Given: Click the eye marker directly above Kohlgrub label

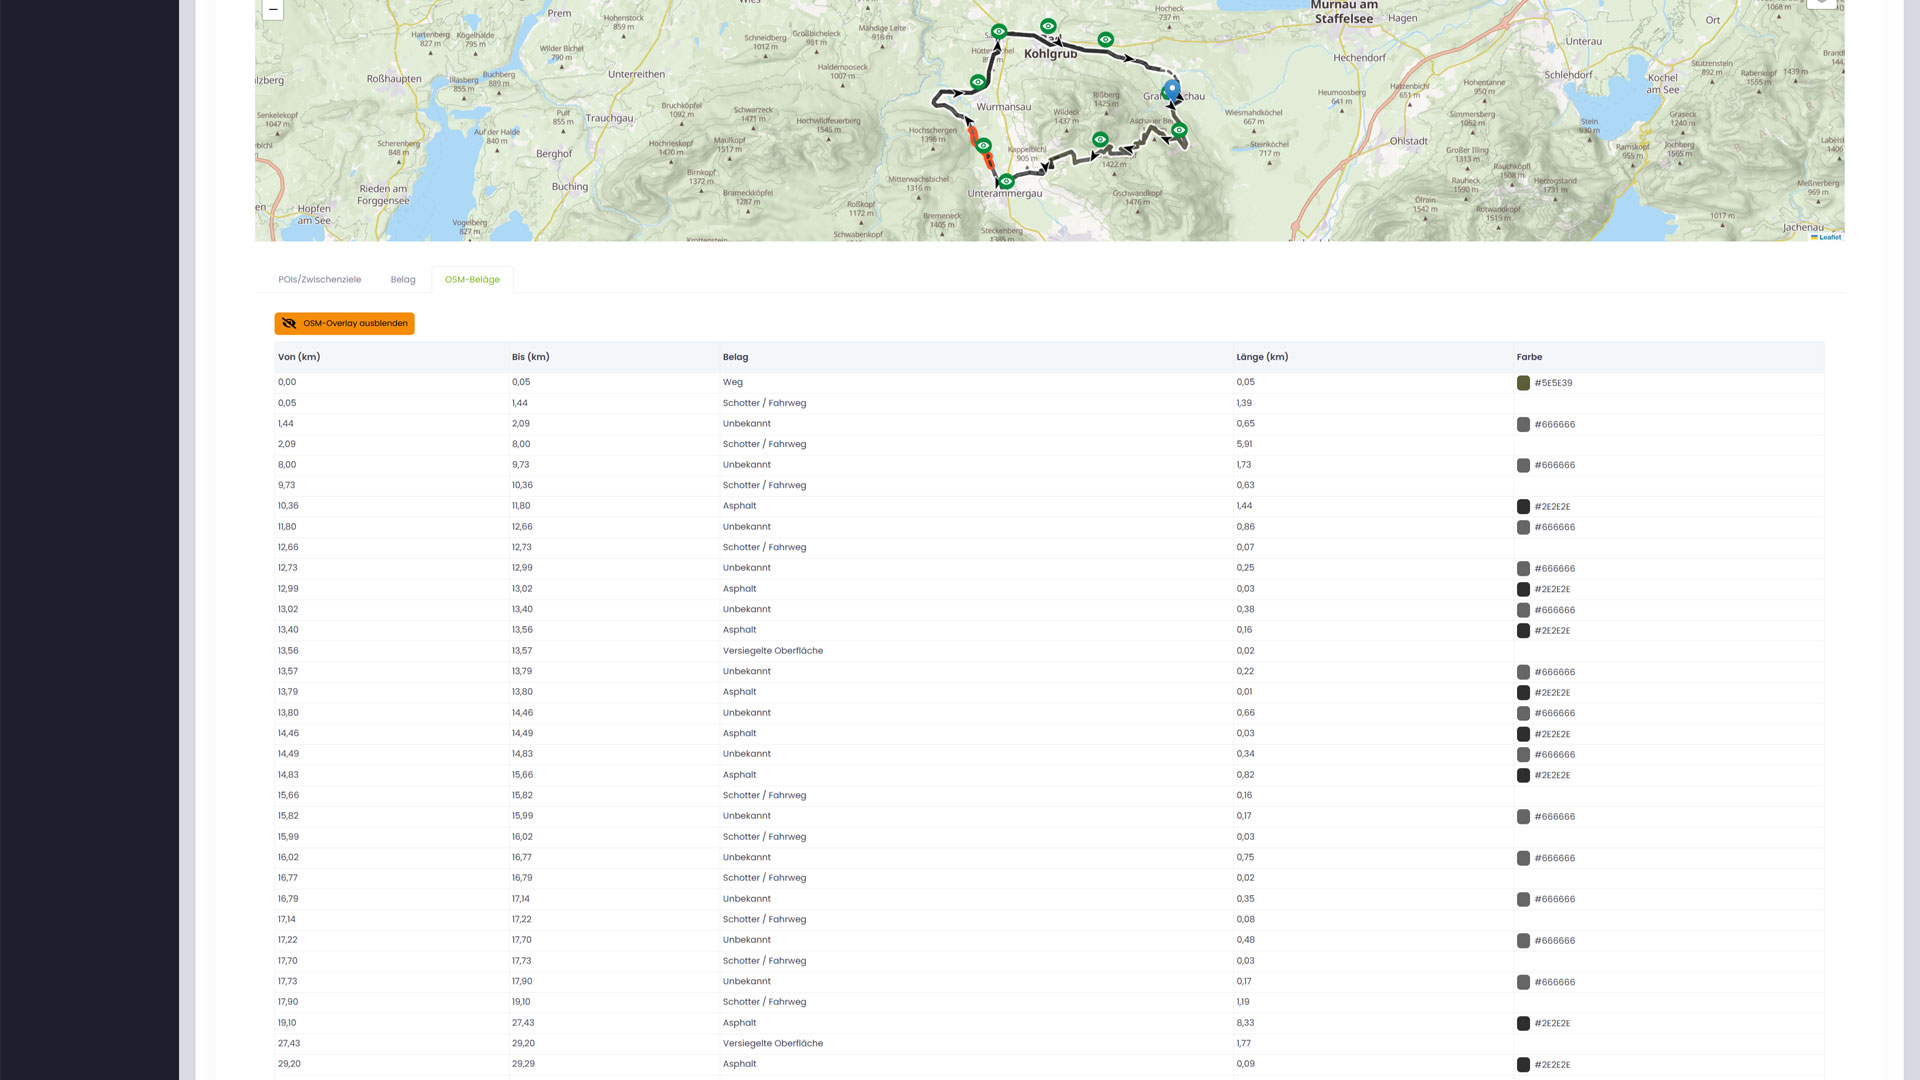Looking at the screenshot, I should [1047, 26].
